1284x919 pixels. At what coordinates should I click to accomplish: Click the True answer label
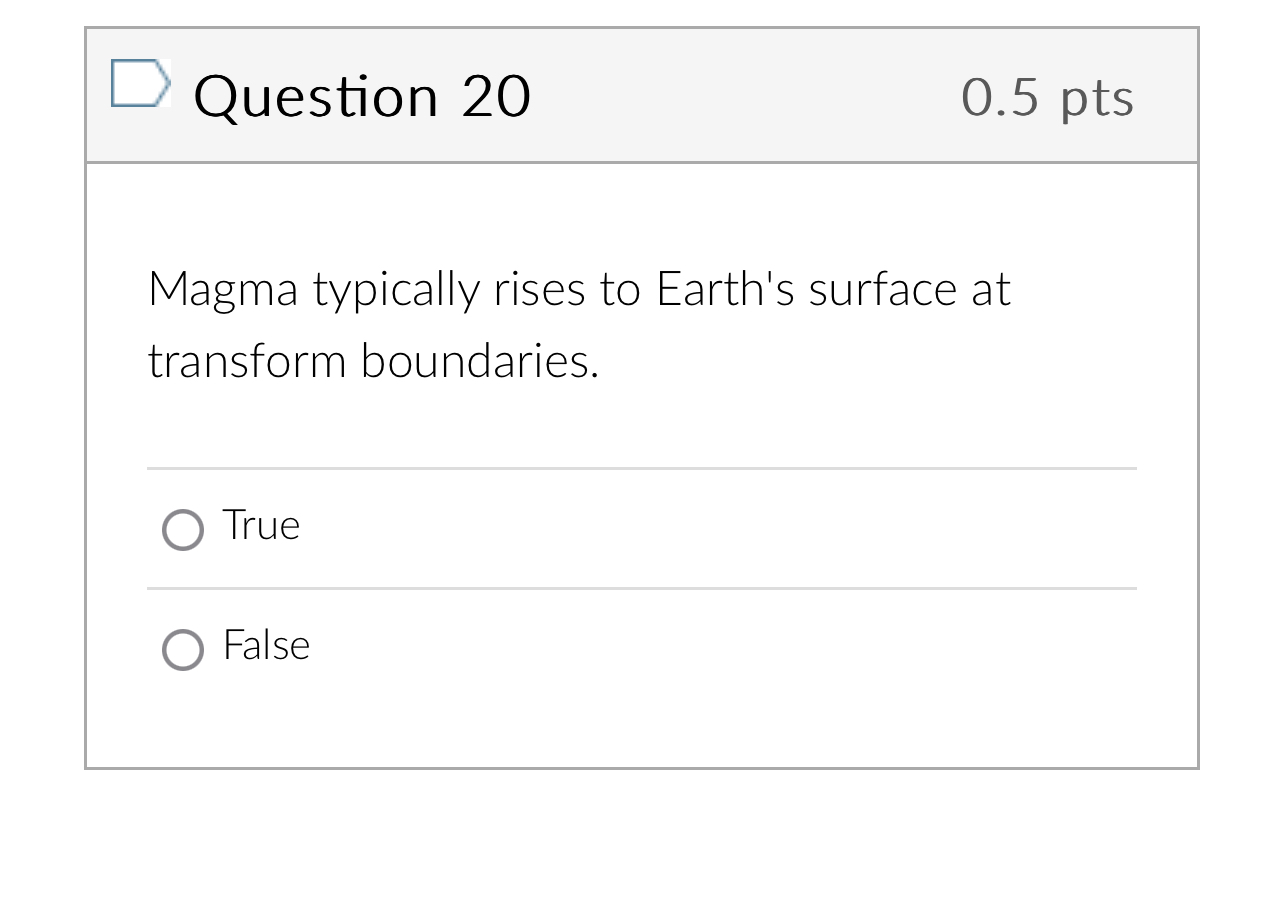(x=260, y=525)
